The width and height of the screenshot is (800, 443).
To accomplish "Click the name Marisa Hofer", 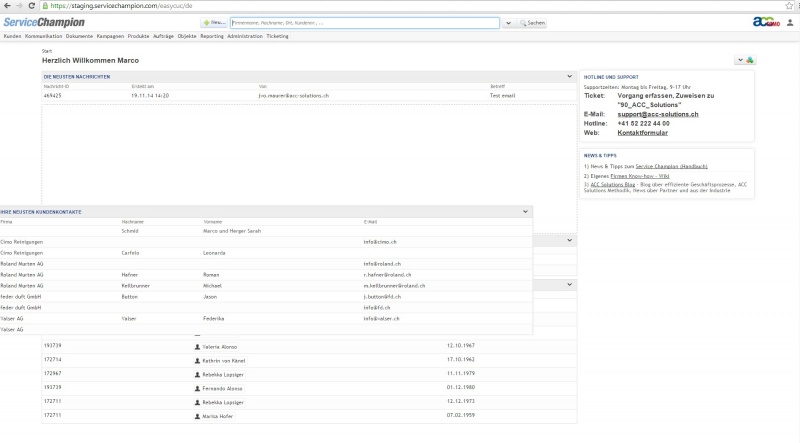I will tap(218, 416).
